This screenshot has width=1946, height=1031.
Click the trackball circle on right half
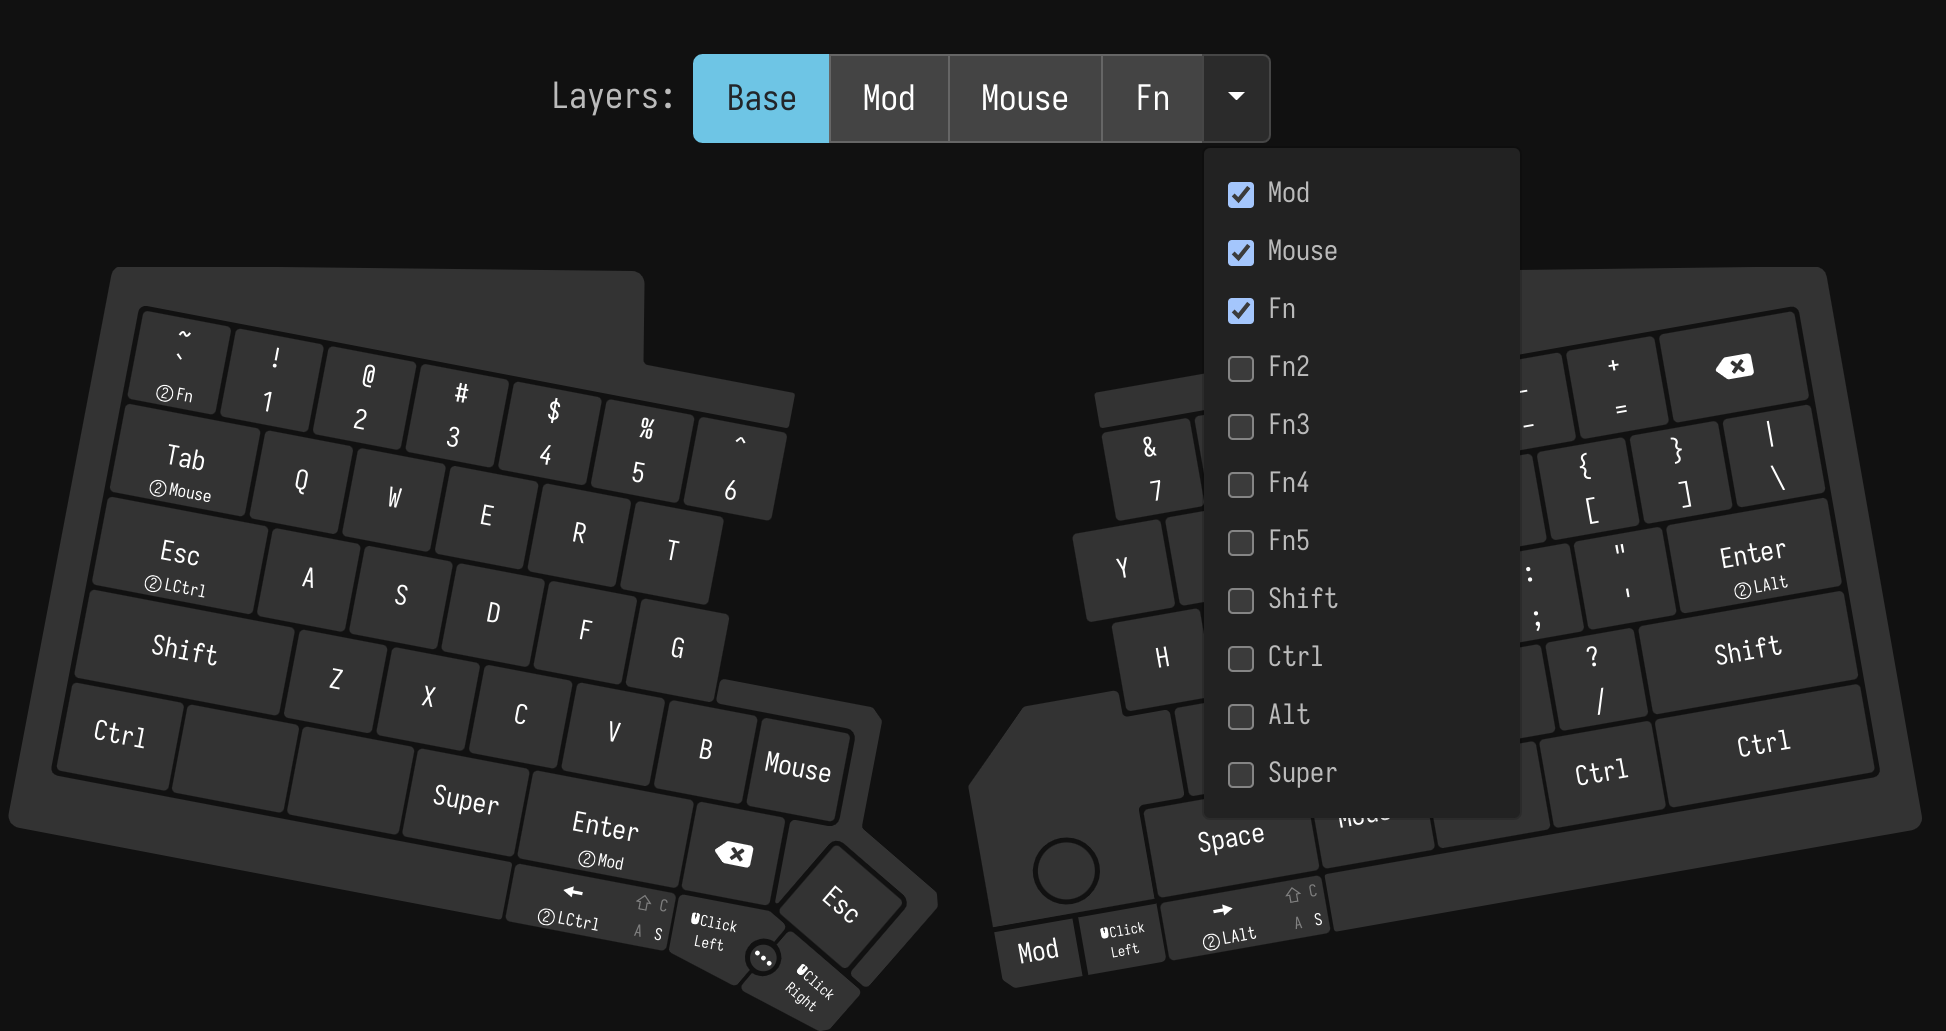1066,870
